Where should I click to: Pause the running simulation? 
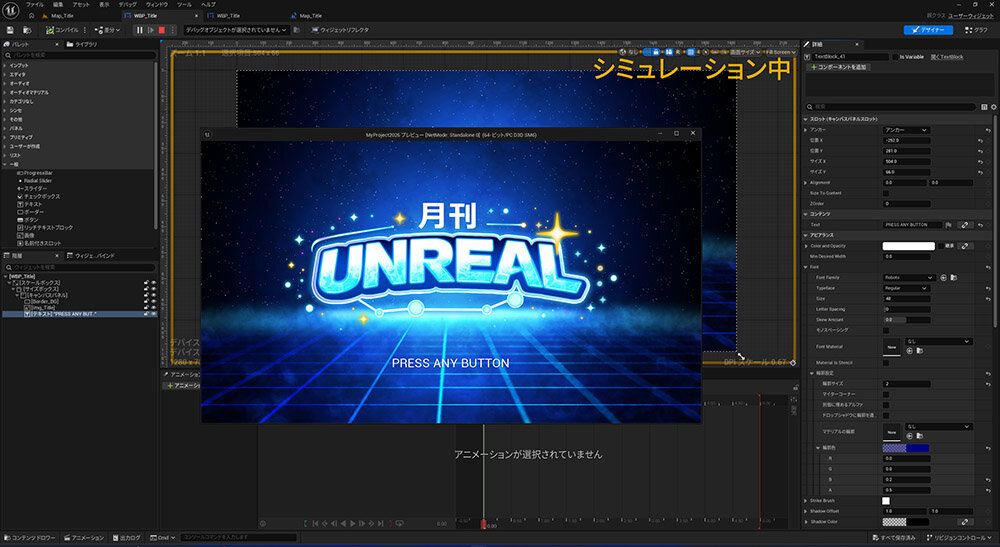click(x=139, y=30)
